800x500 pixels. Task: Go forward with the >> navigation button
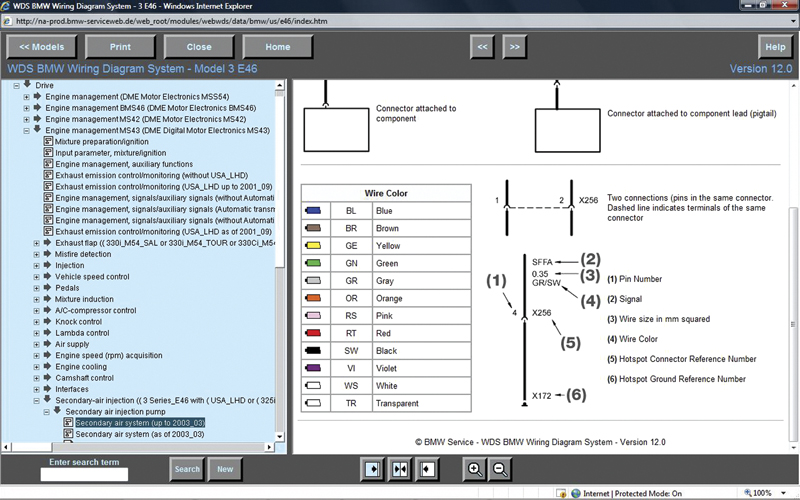click(x=514, y=47)
